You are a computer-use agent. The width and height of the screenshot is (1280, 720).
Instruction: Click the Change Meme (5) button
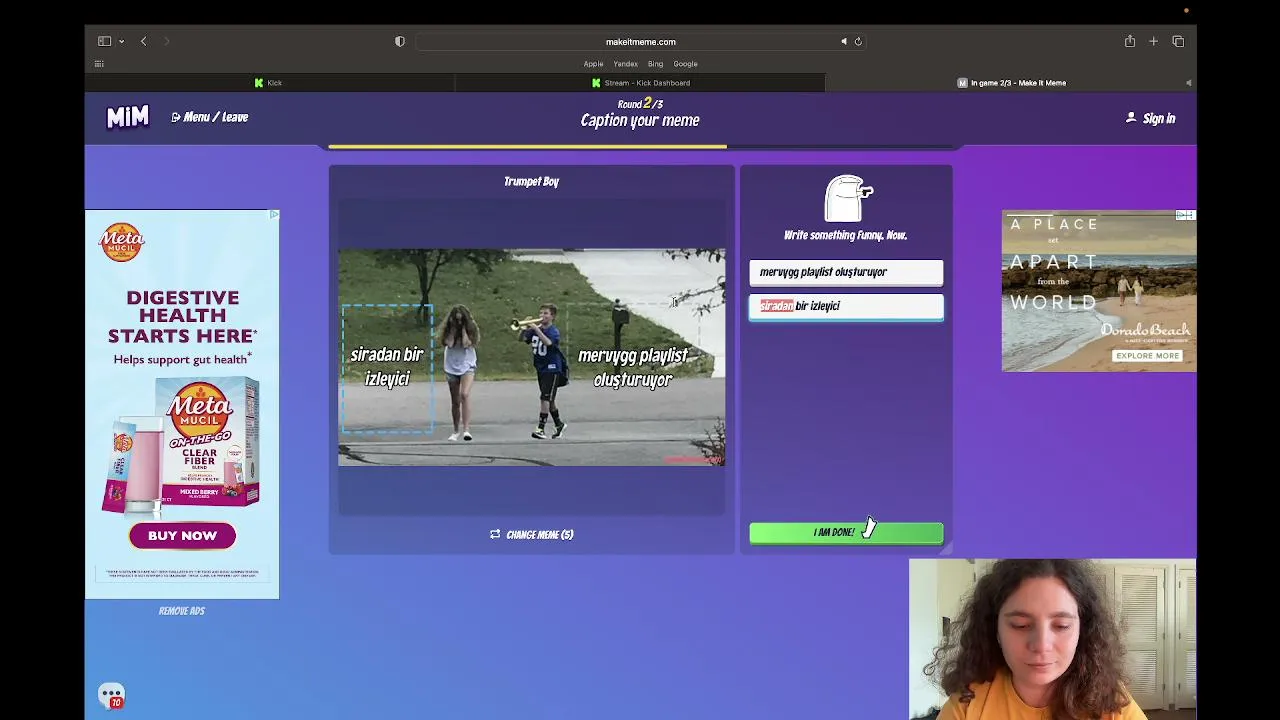[x=531, y=534]
